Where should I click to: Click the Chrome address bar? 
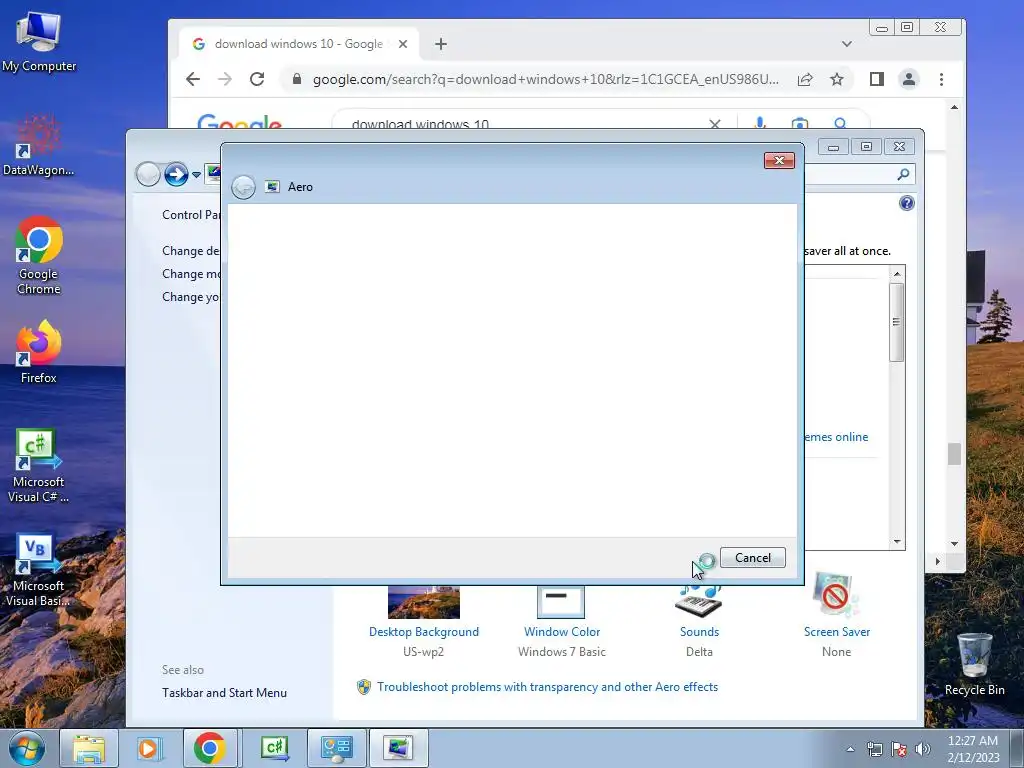click(x=545, y=79)
